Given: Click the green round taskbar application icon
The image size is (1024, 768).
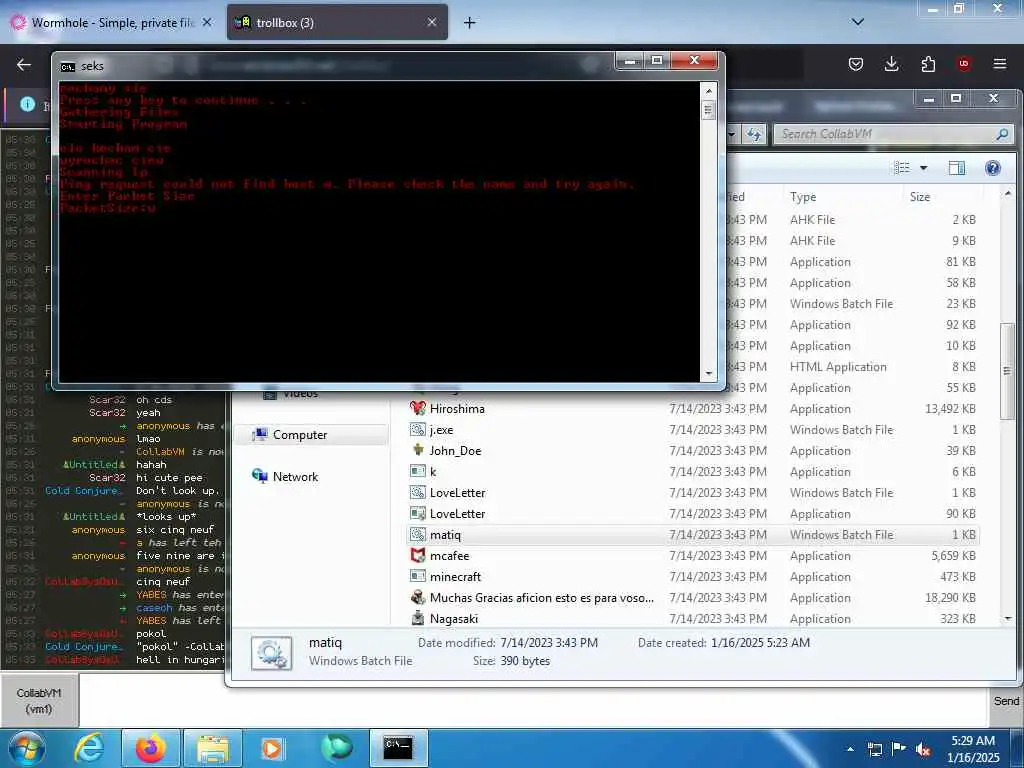Looking at the screenshot, I should pos(337,748).
